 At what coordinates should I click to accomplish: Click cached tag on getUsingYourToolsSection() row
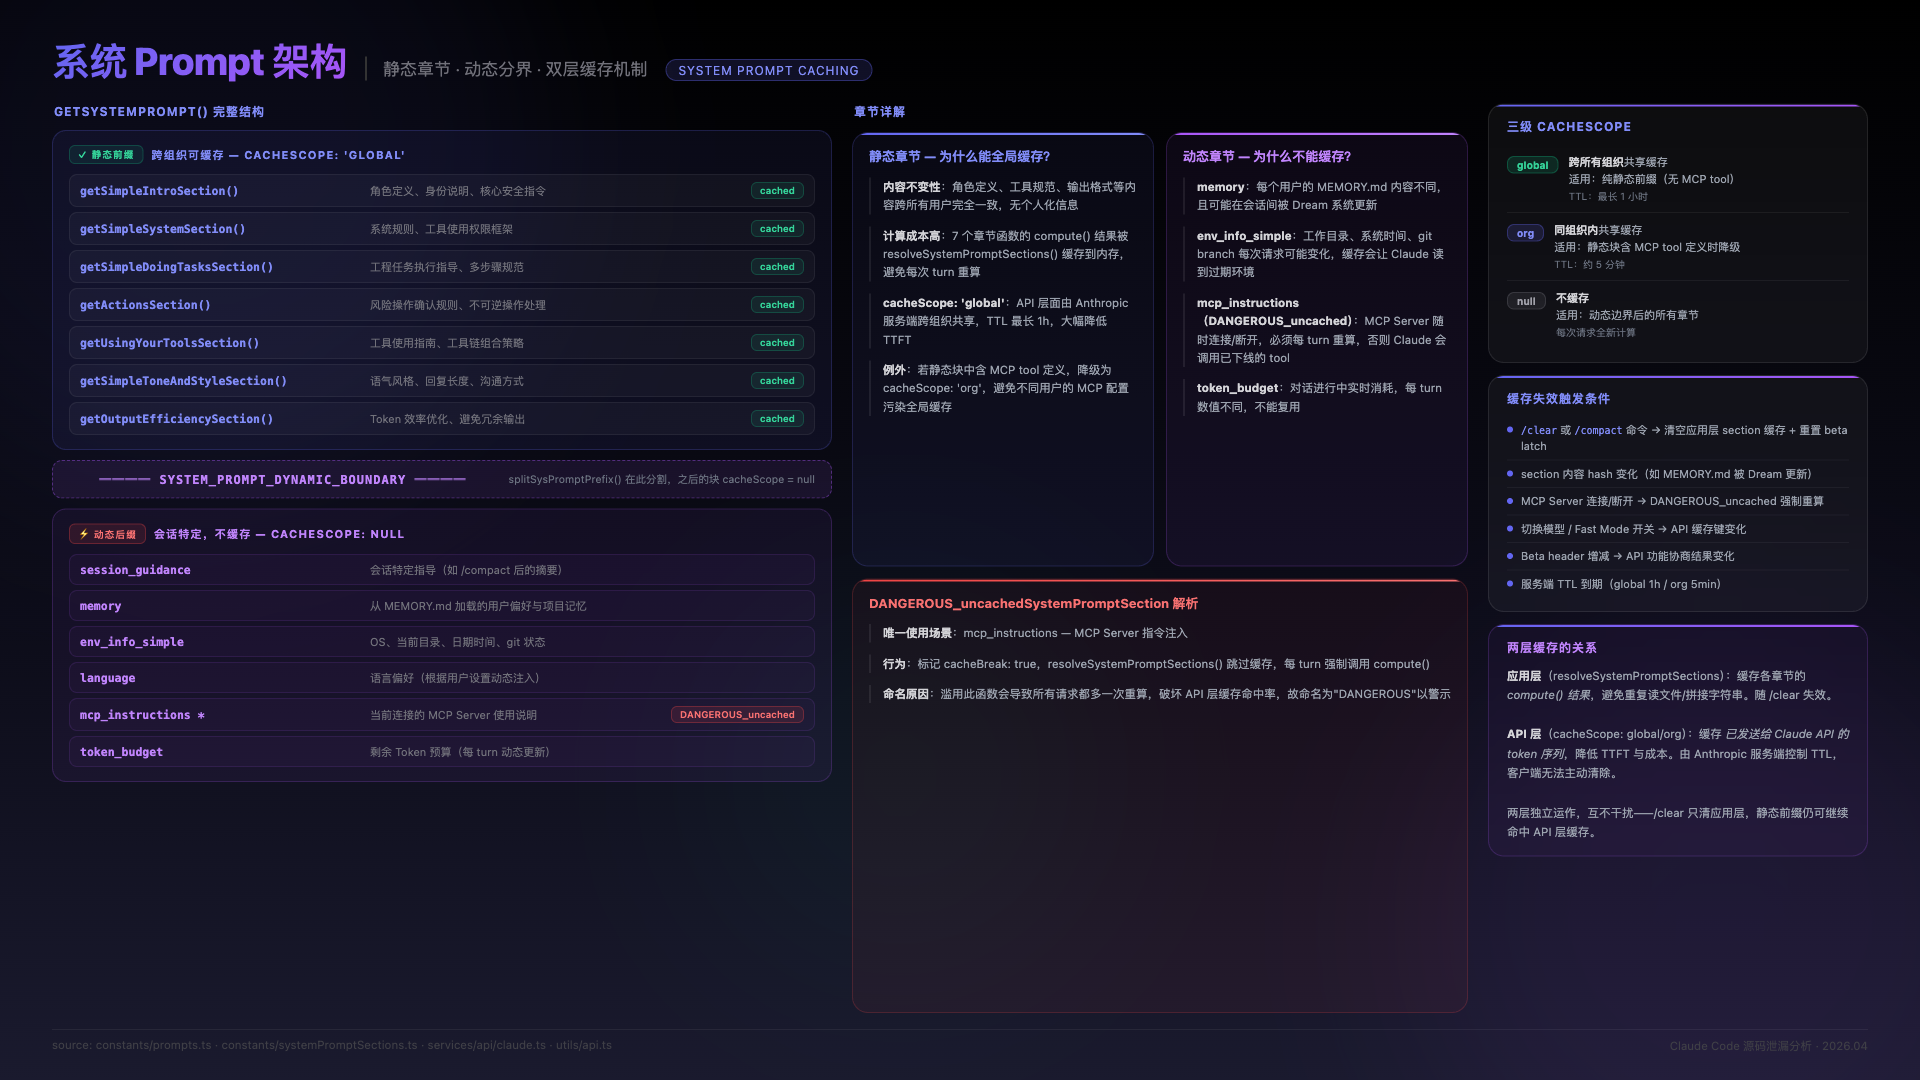pos(777,343)
